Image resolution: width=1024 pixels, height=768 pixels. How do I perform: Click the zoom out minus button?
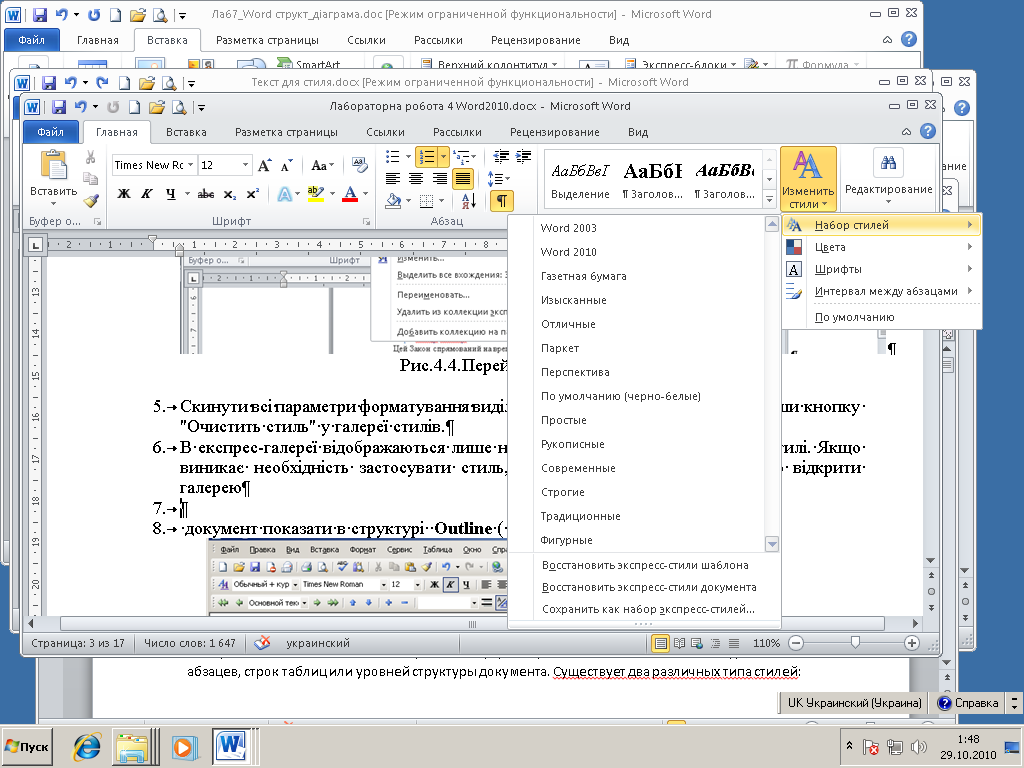pos(796,643)
